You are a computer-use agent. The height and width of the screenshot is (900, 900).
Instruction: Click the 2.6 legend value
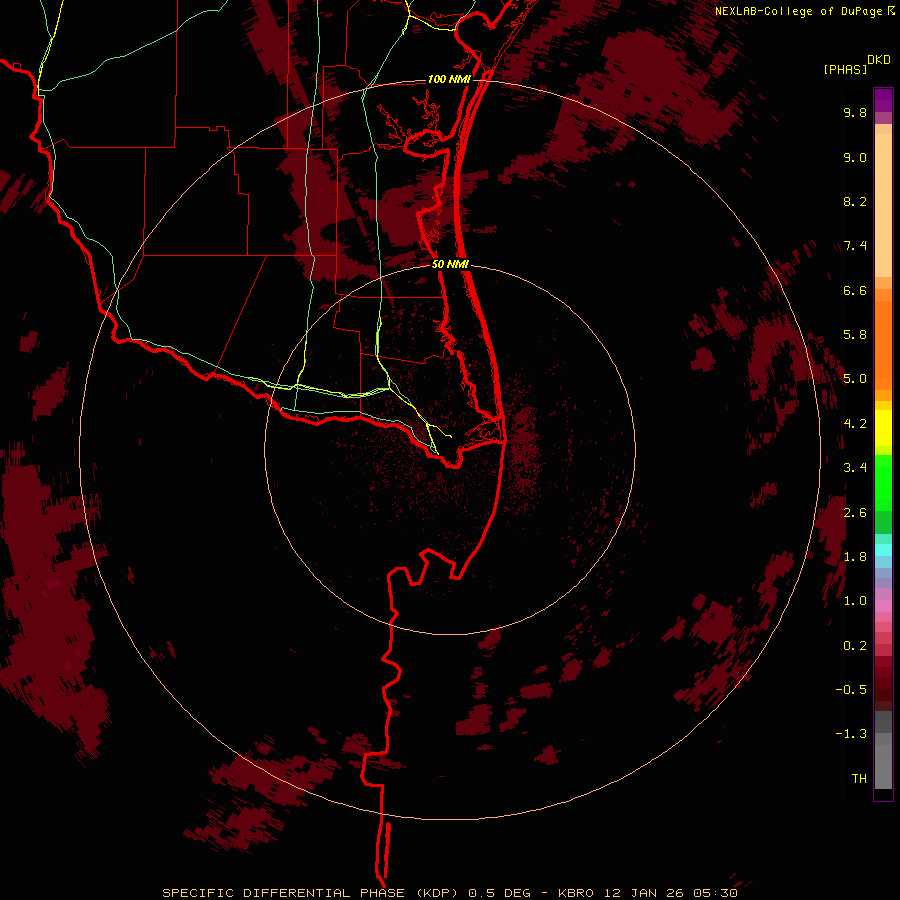tap(855, 513)
